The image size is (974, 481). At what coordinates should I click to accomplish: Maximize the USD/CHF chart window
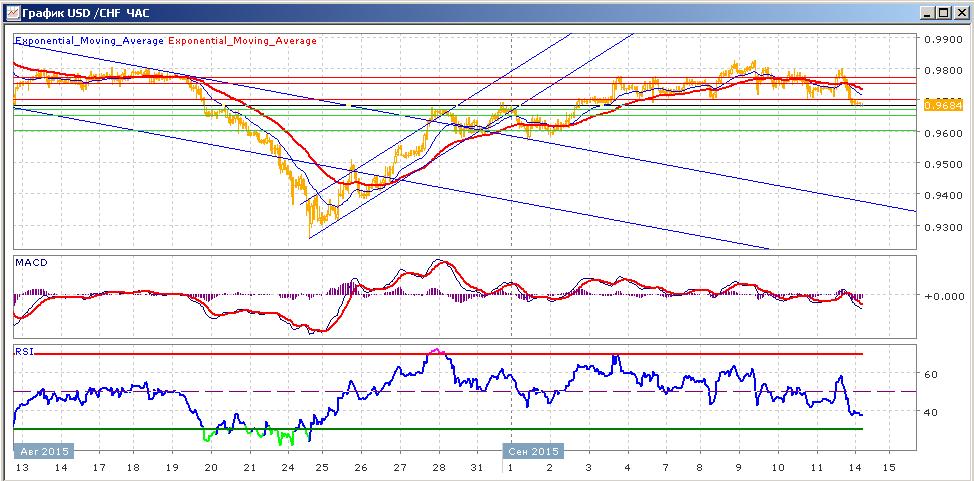[x=943, y=12]
